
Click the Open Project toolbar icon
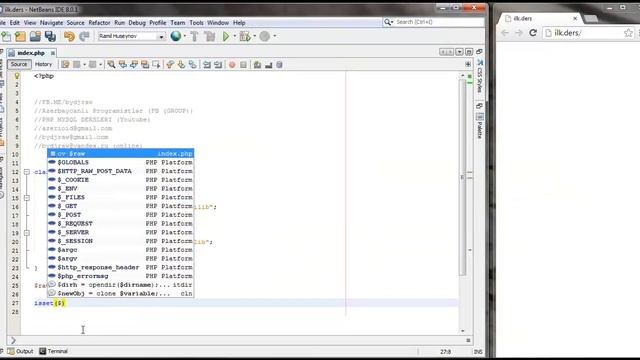(x=35, y=36)
